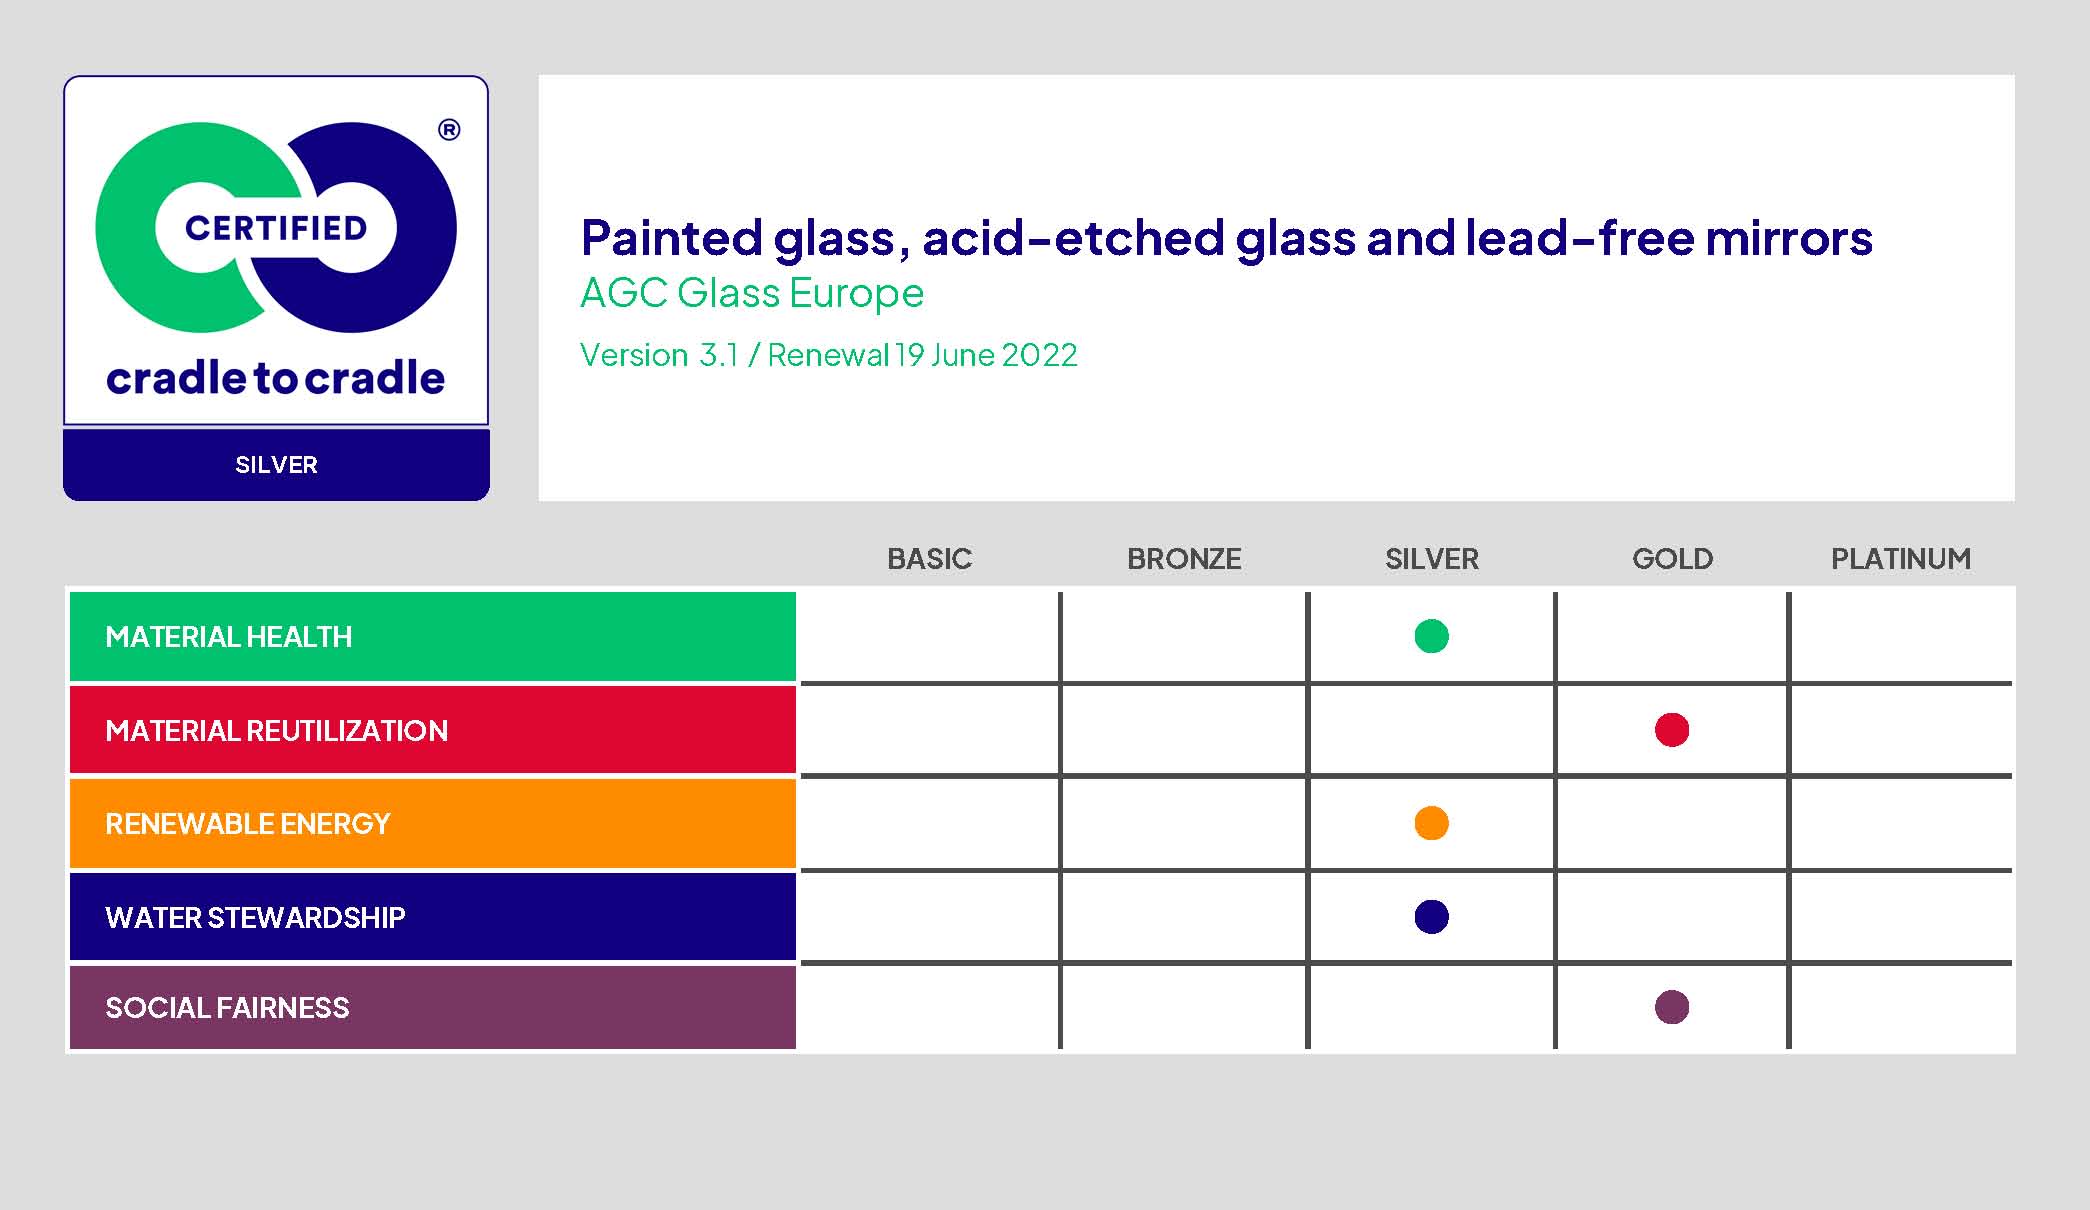Click the Cradle to Cradle Certified logo
The image size is (2090, 1210).
(276, 251)
